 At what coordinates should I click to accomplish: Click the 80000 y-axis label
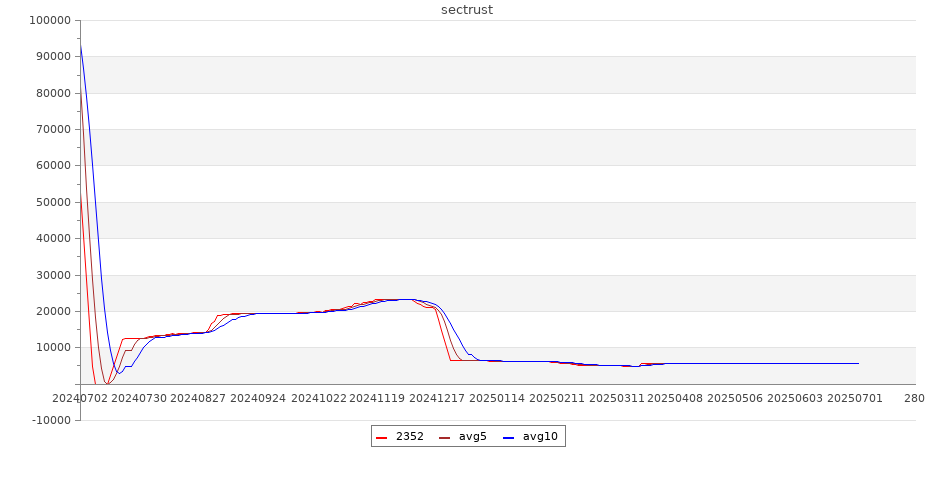53,93
